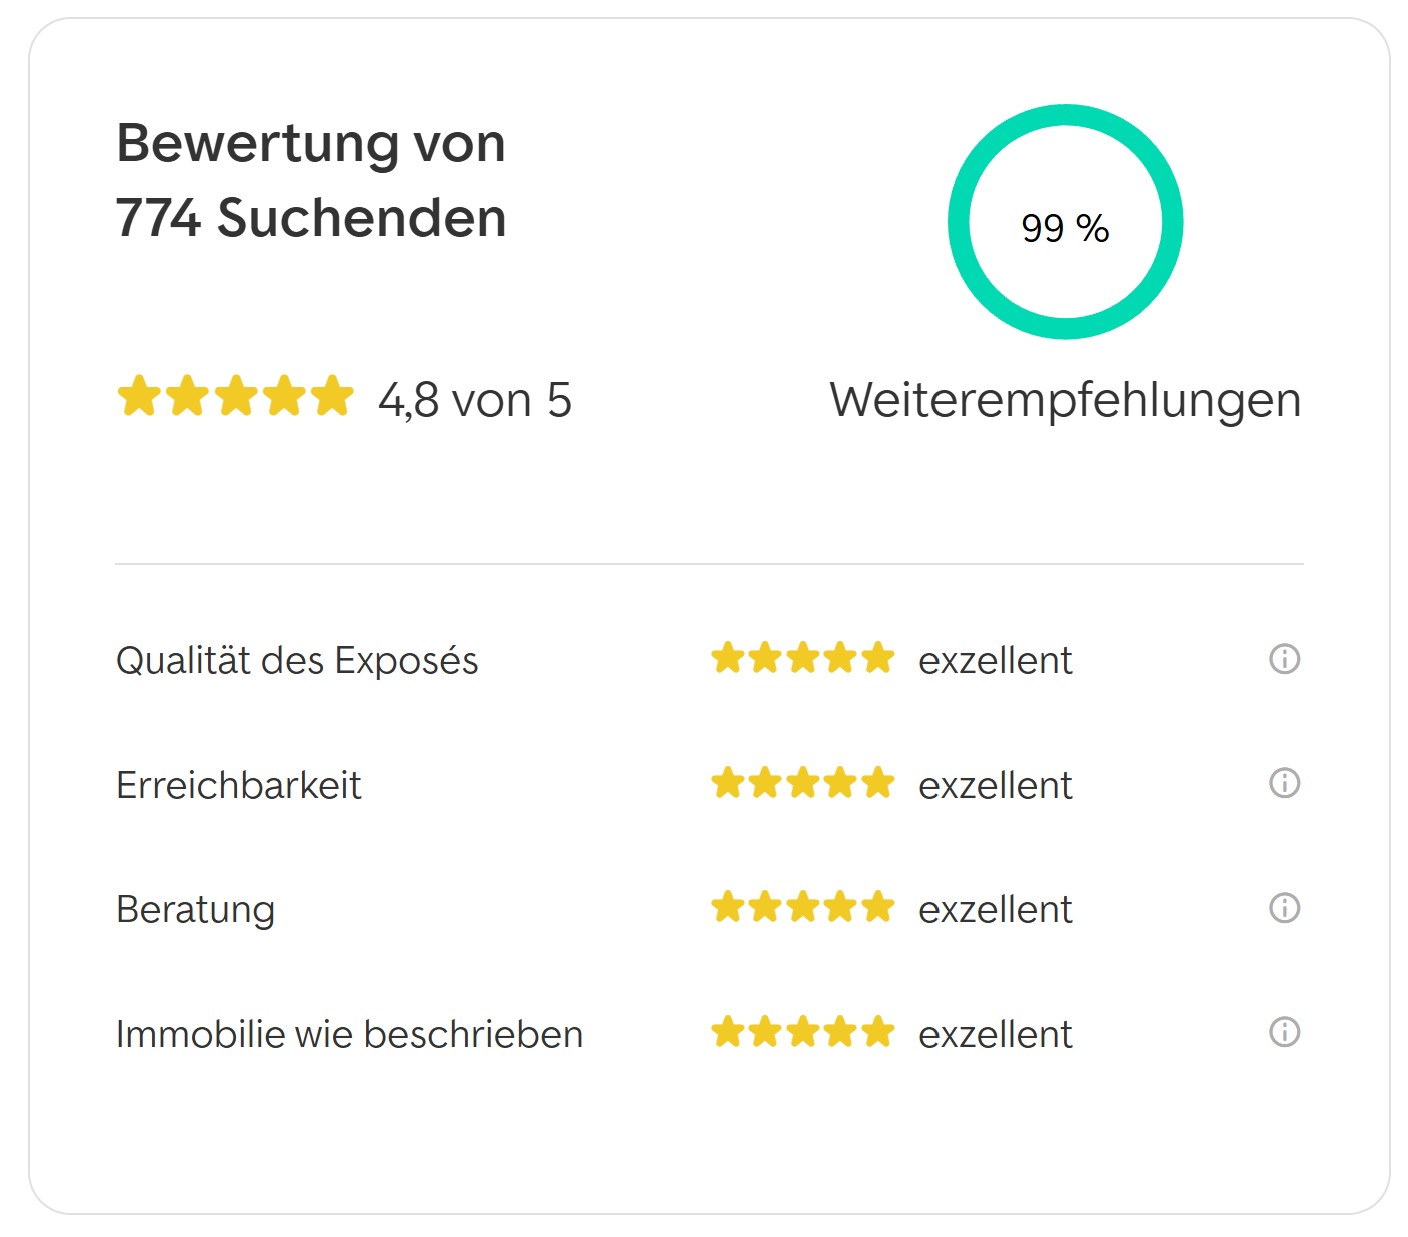Open info icon for Erreichbarkeit rating
The height and width of the screenshot is (1237, 1408).
(x=1284, y=783)
